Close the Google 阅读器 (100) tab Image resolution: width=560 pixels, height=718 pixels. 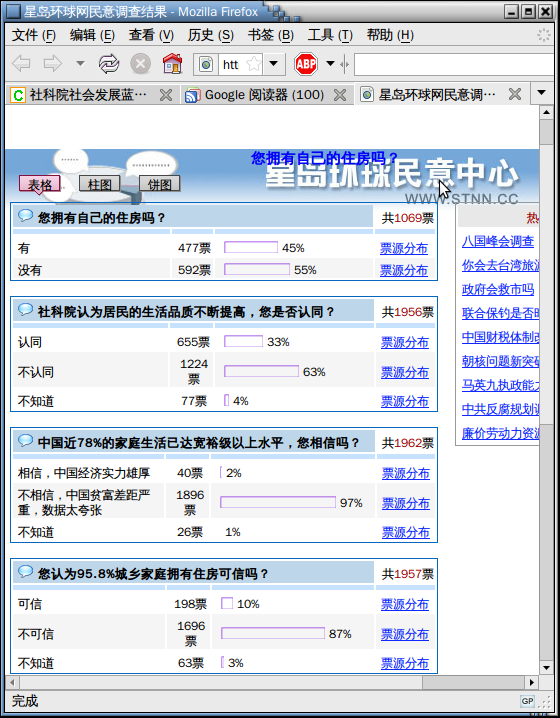coord(340,95)
